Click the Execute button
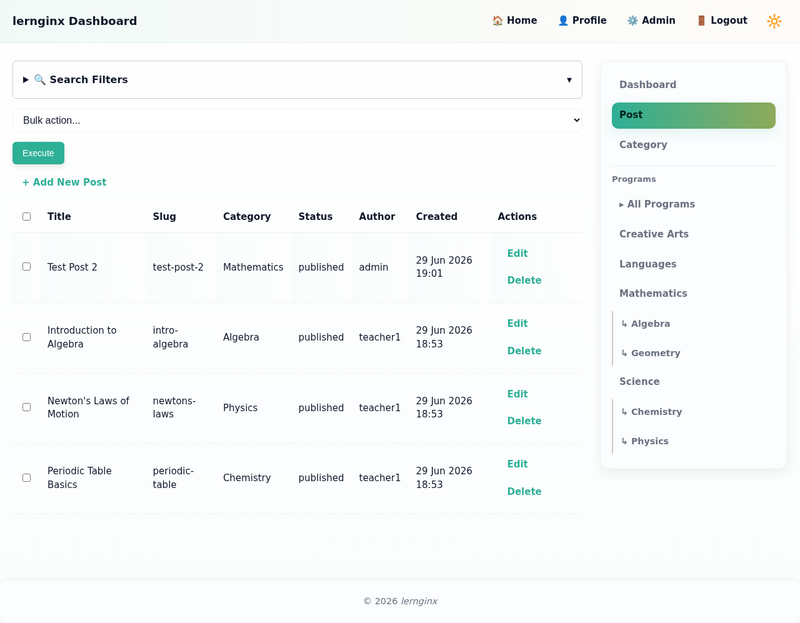The width and height of the screenshot is (800, 623). 38,153
